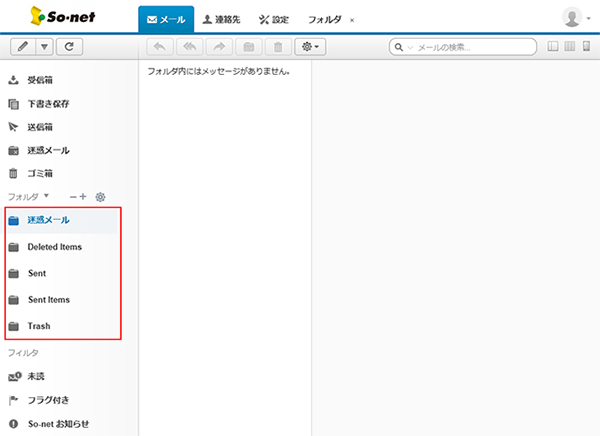Open folder settings gear next to フォルダ
Image resolution: width=600 pixels, height=436 pixels.
pos(100,196)
